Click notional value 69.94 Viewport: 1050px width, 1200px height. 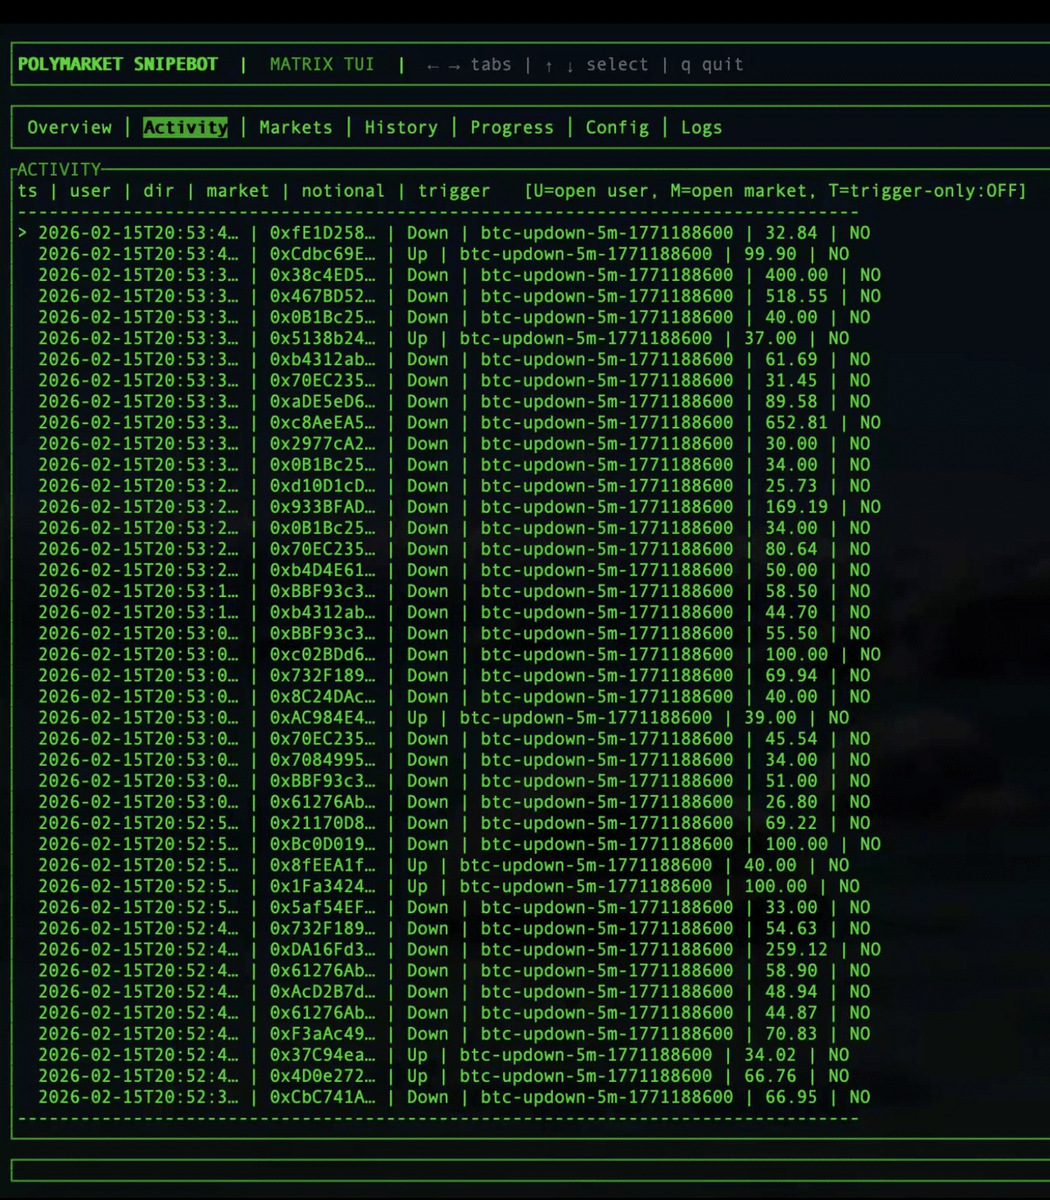pos(791,675)
